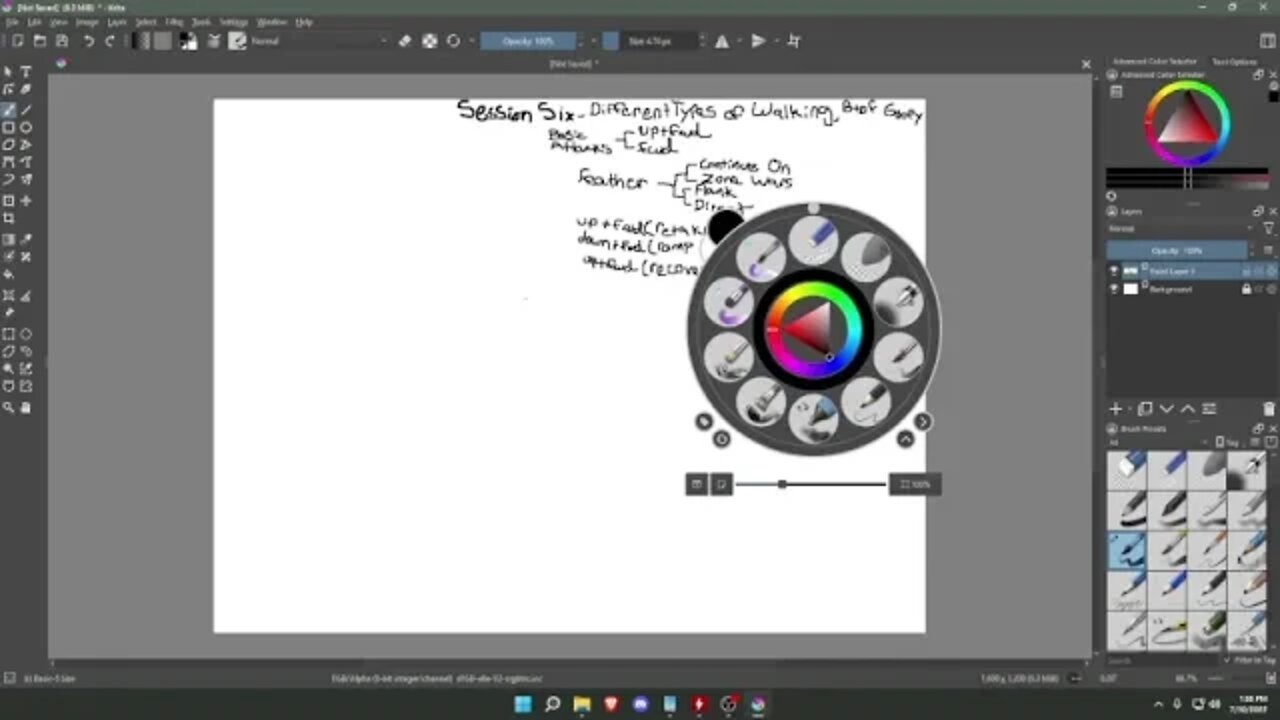The width and height of the screenshot is (1280, 720).
Task: Select the Elliptical Selection tool
Action: point(26,334)
